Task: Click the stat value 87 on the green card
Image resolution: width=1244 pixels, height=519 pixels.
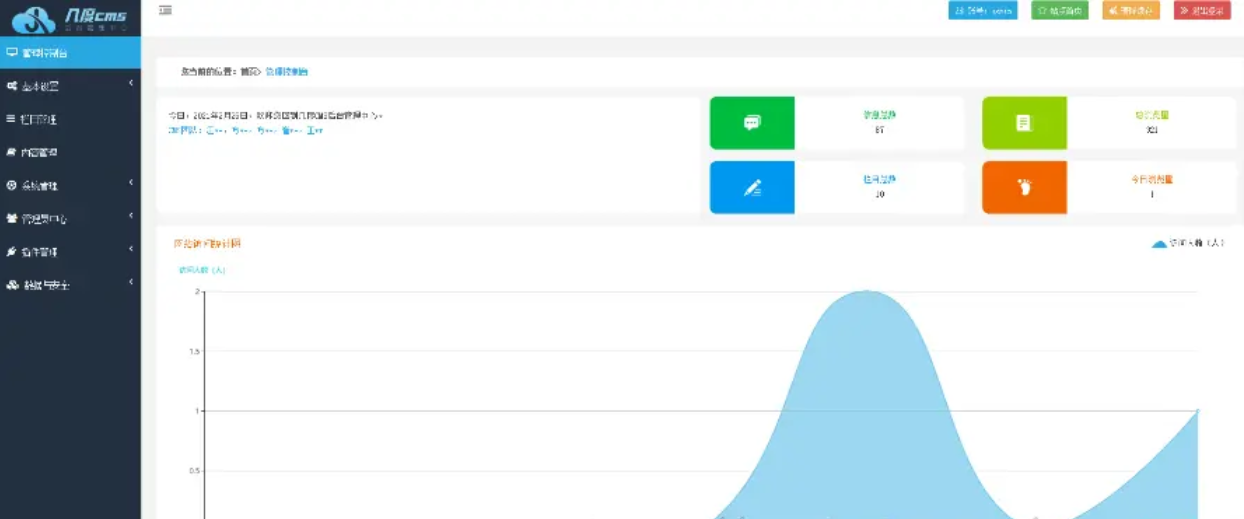Action: (879, 130)
